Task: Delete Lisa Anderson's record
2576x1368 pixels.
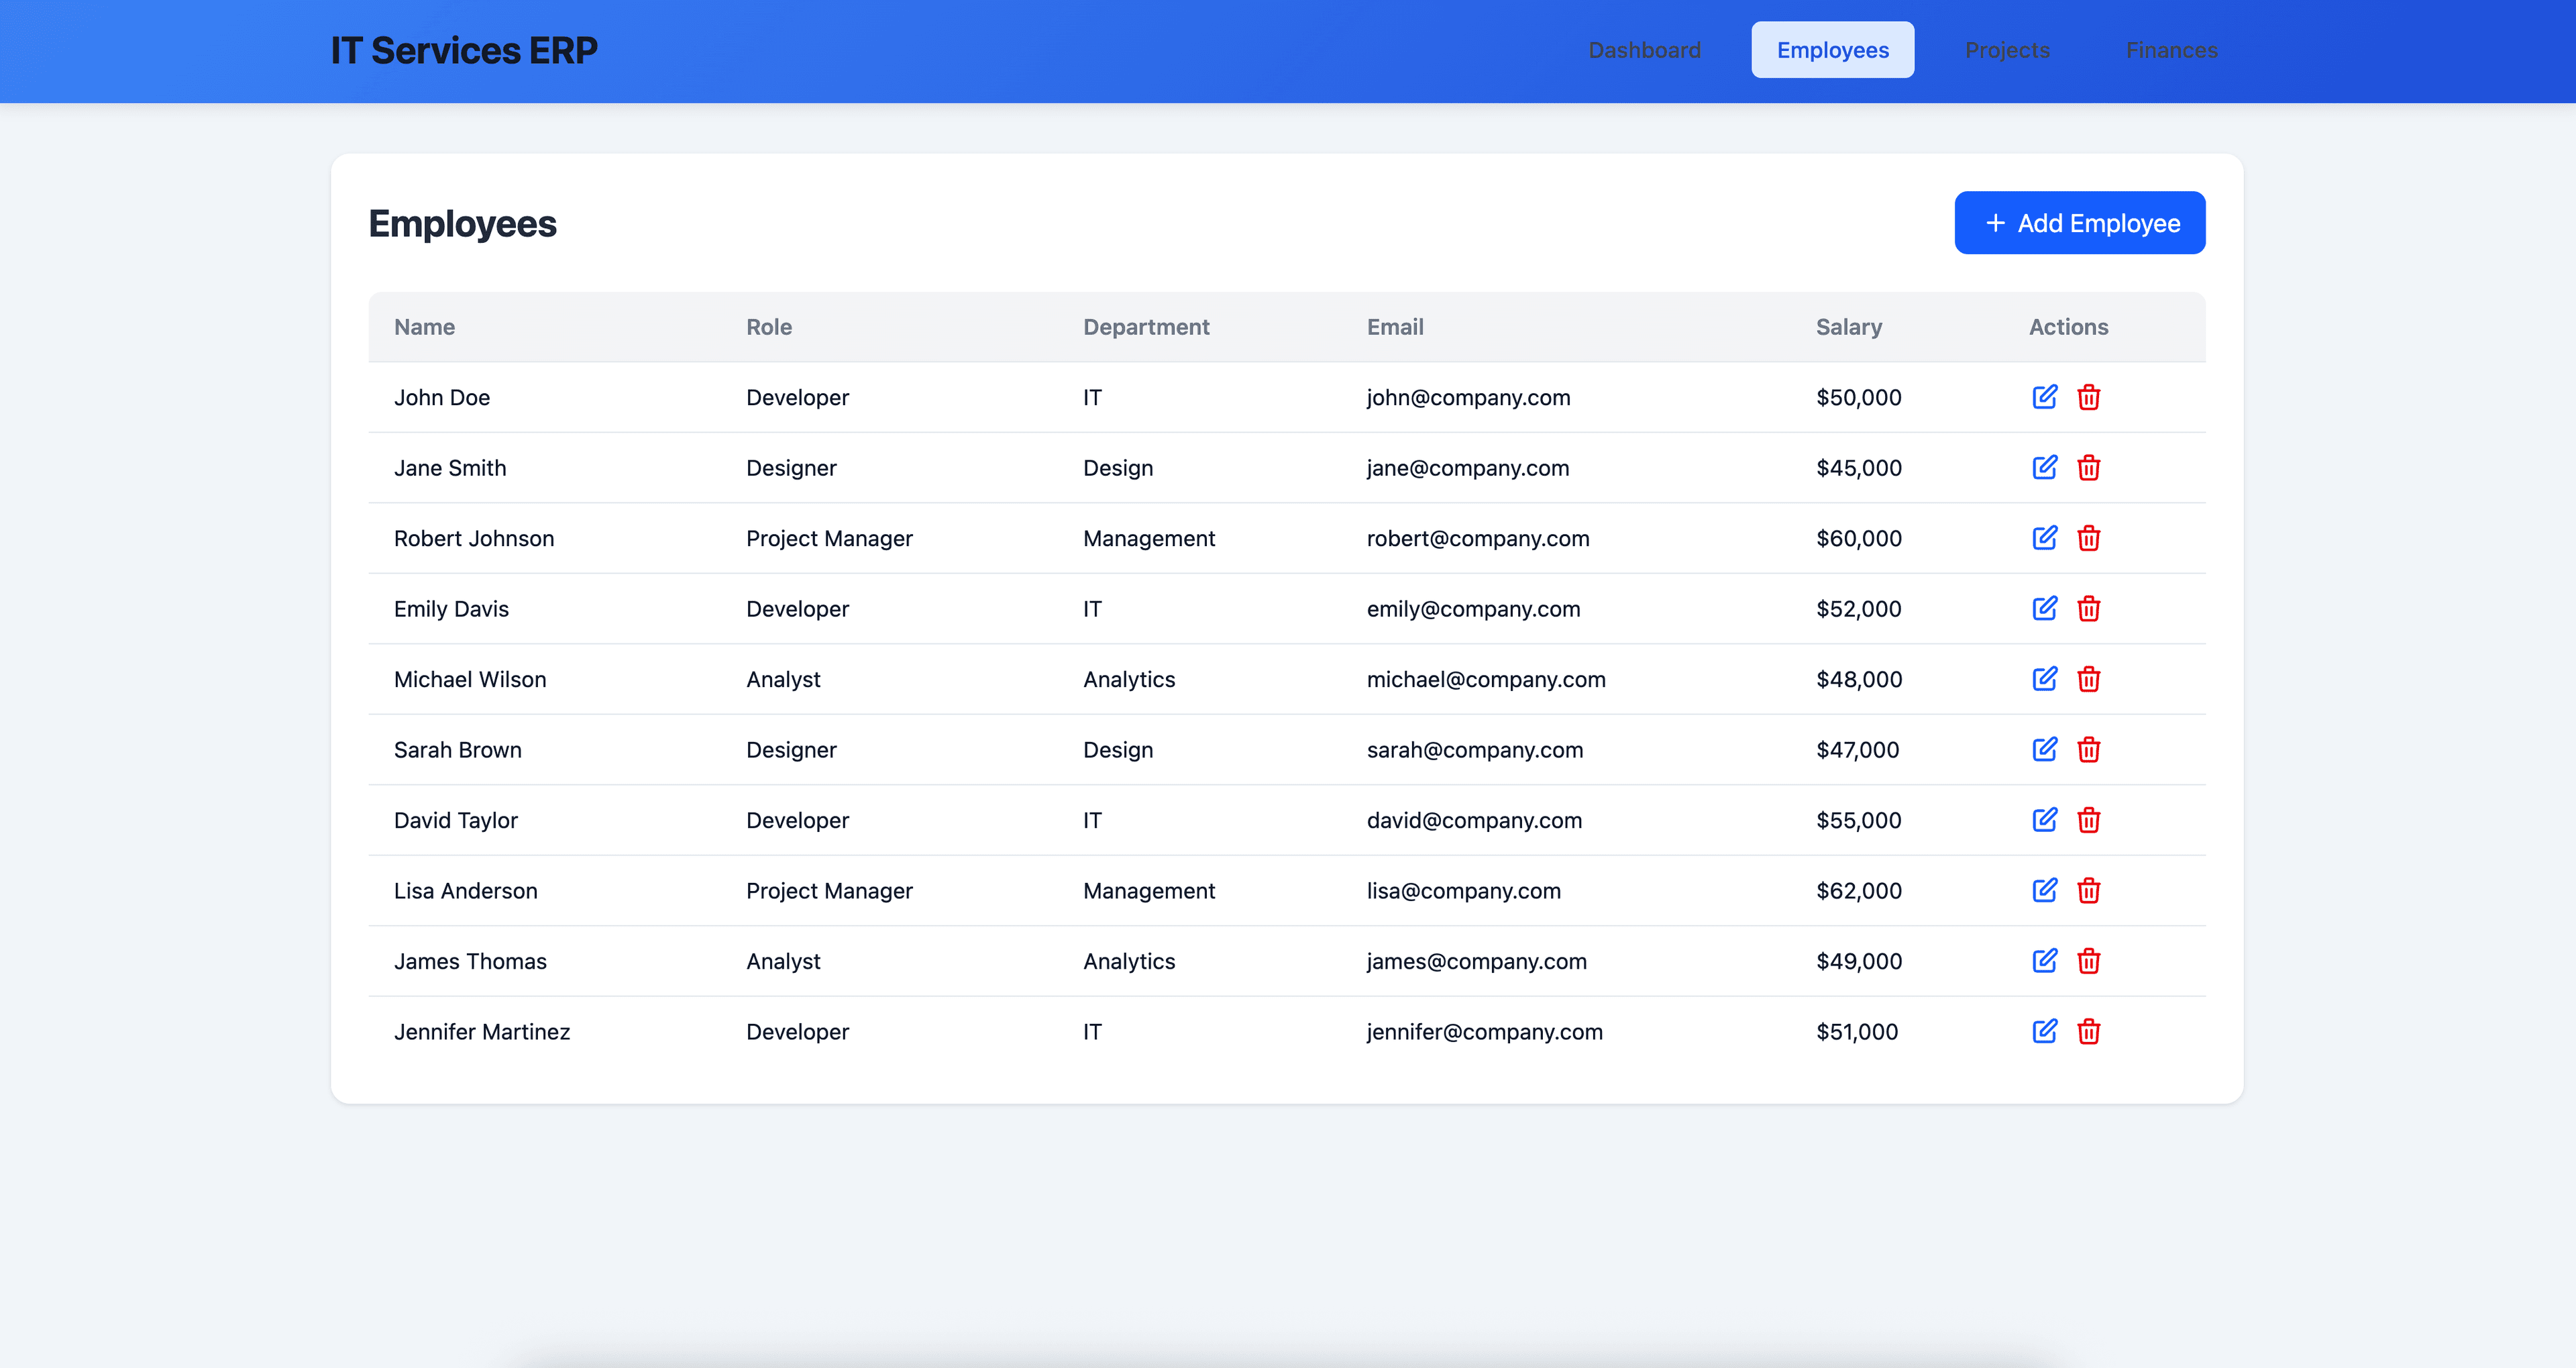Action: [x=2088, y=891]
